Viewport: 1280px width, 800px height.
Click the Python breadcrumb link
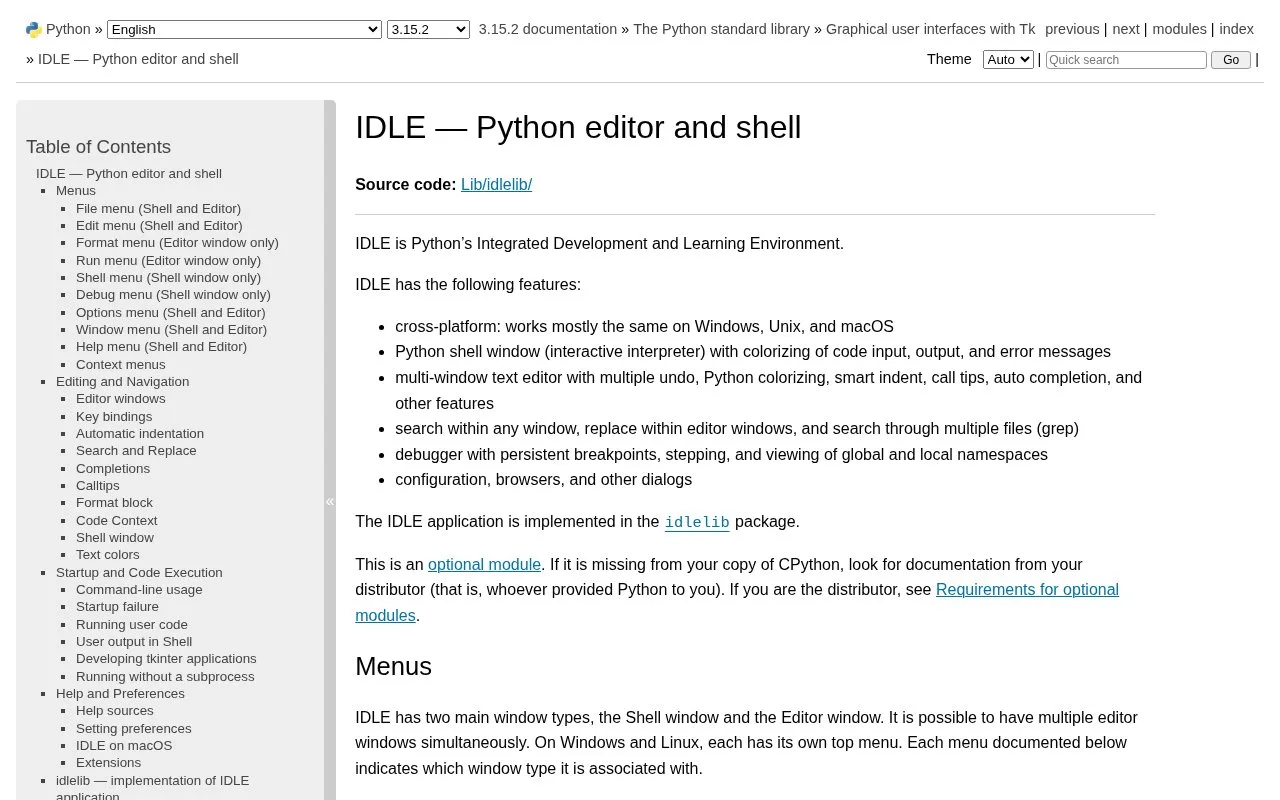click(68, 29)
